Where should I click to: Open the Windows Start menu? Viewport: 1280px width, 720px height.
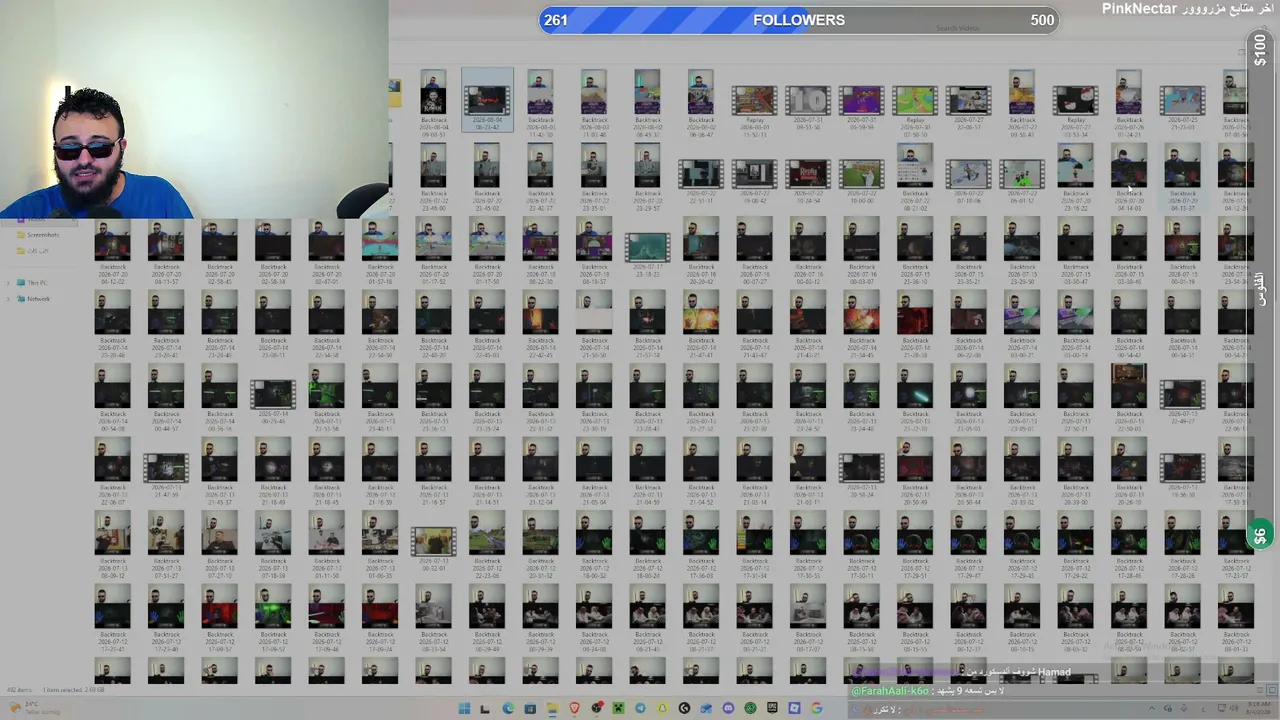click(x=464, y=709)
